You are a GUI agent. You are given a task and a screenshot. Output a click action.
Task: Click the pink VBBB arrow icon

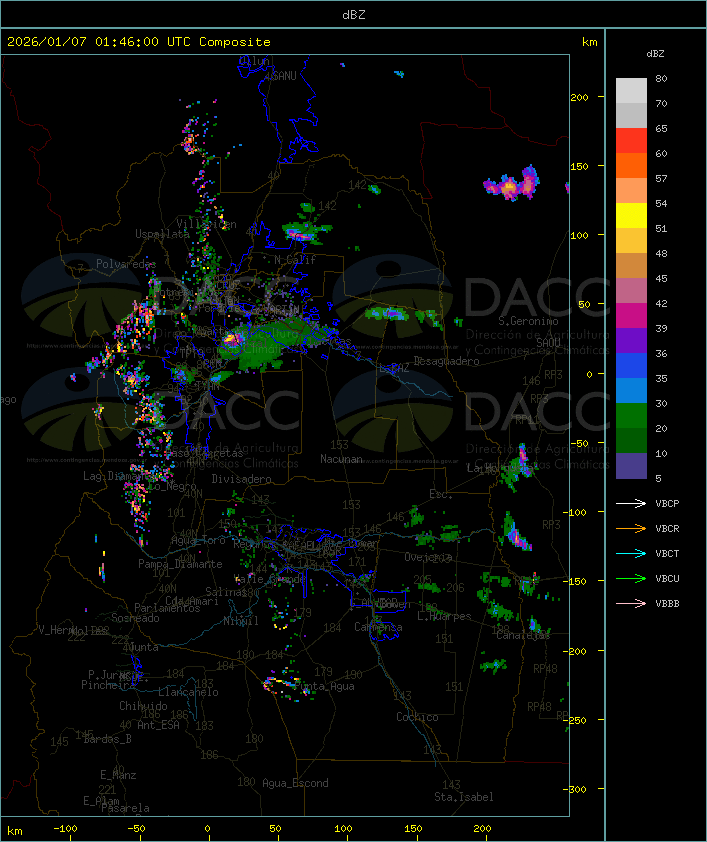[631, 604]
